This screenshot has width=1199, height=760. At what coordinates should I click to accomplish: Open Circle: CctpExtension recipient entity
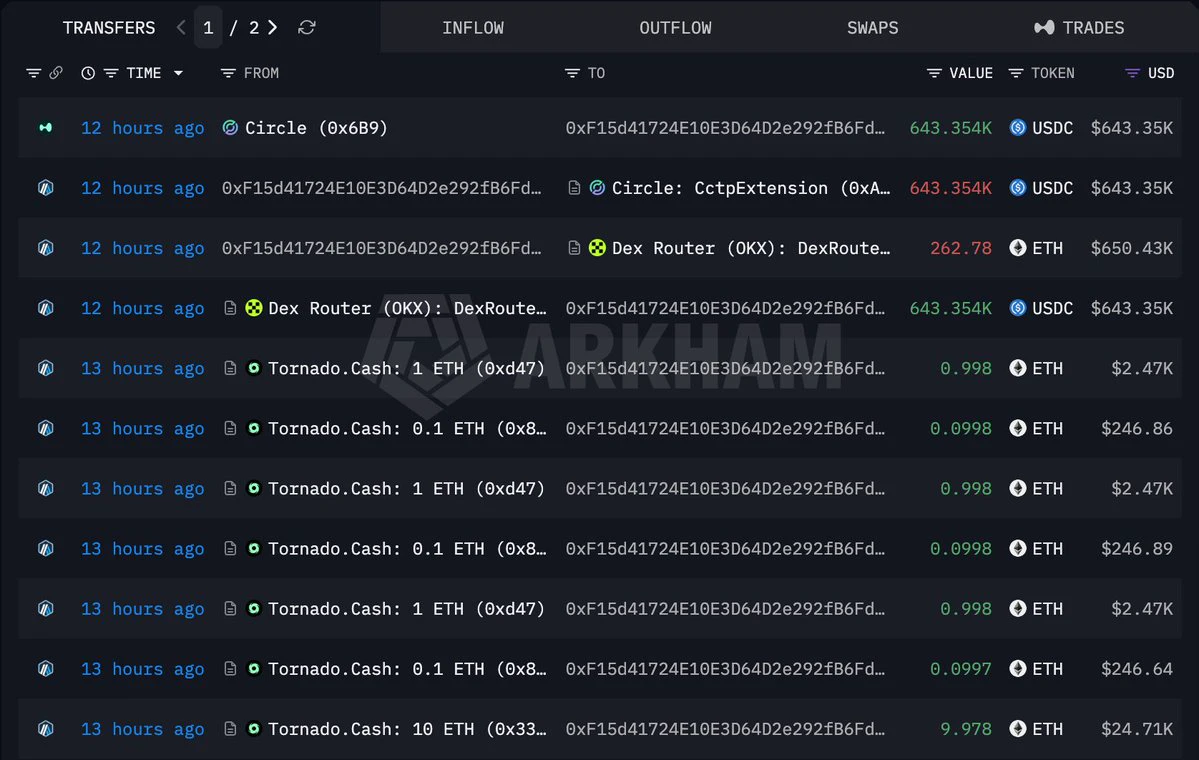click(751, 188)
